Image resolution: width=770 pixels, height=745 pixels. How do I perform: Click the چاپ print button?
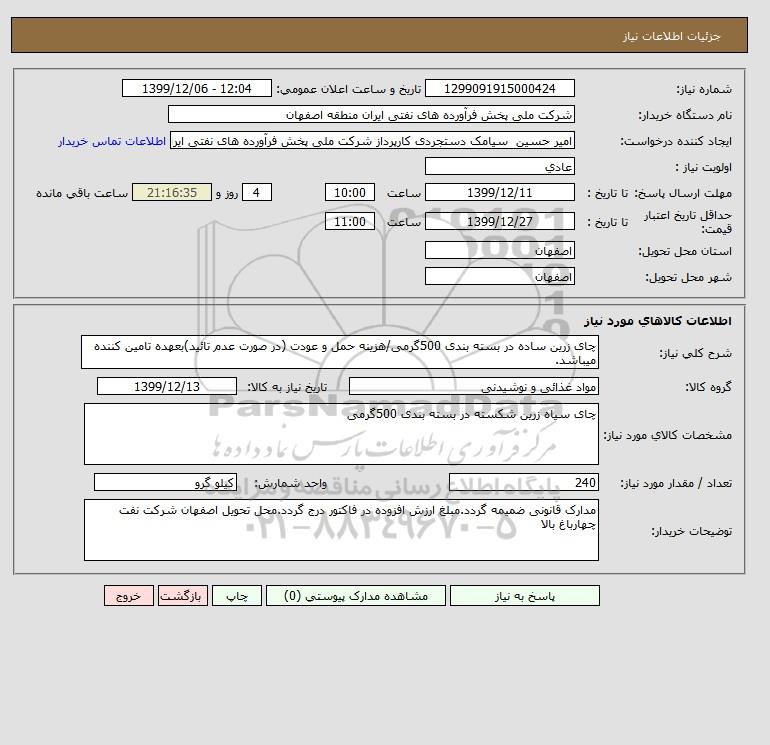(x=237, y=596)
